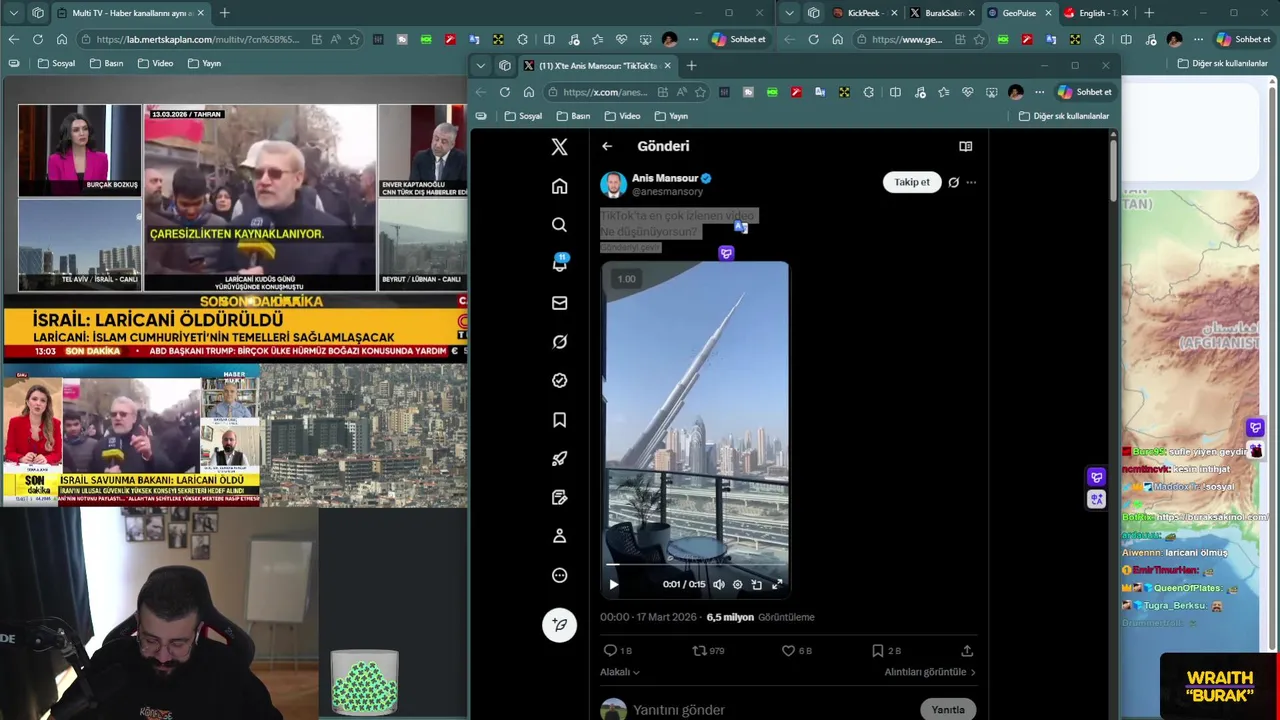Open Premium rocket icon in X sidebar
The image size is (1280, 720).
(x=559, y=459)
